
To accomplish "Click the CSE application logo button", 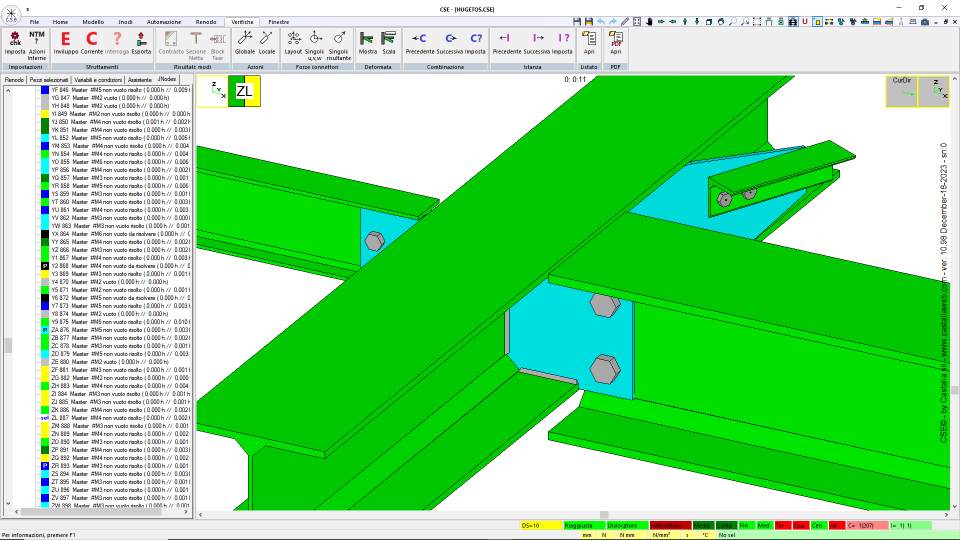I will [11, 14].
